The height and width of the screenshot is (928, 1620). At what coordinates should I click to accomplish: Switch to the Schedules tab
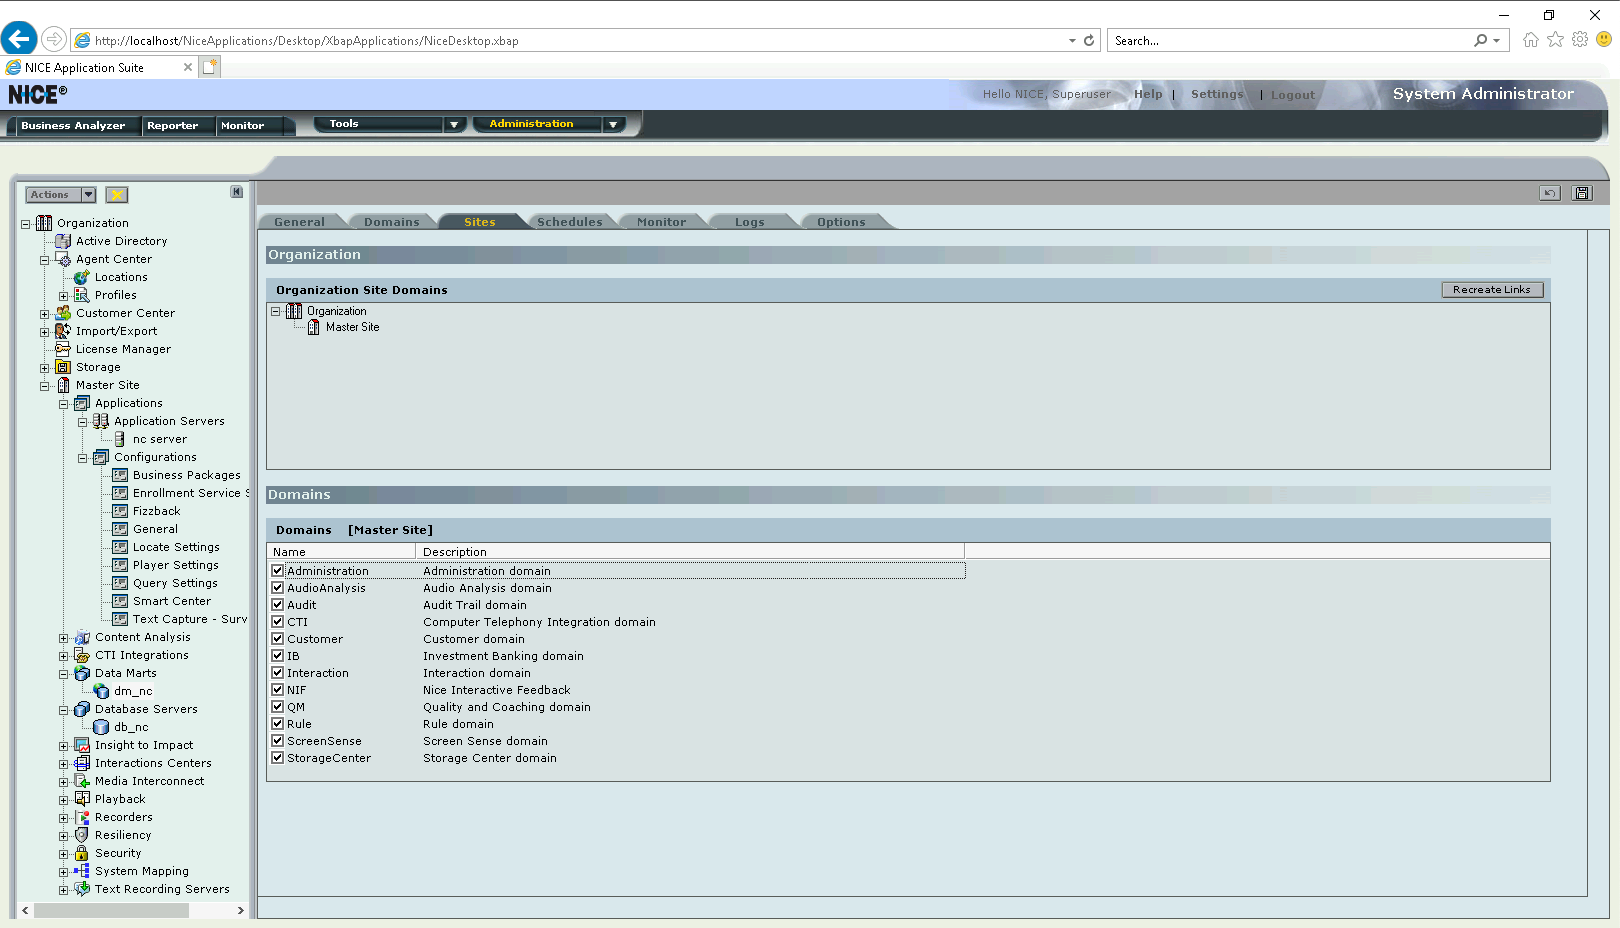tap(569, 222)
